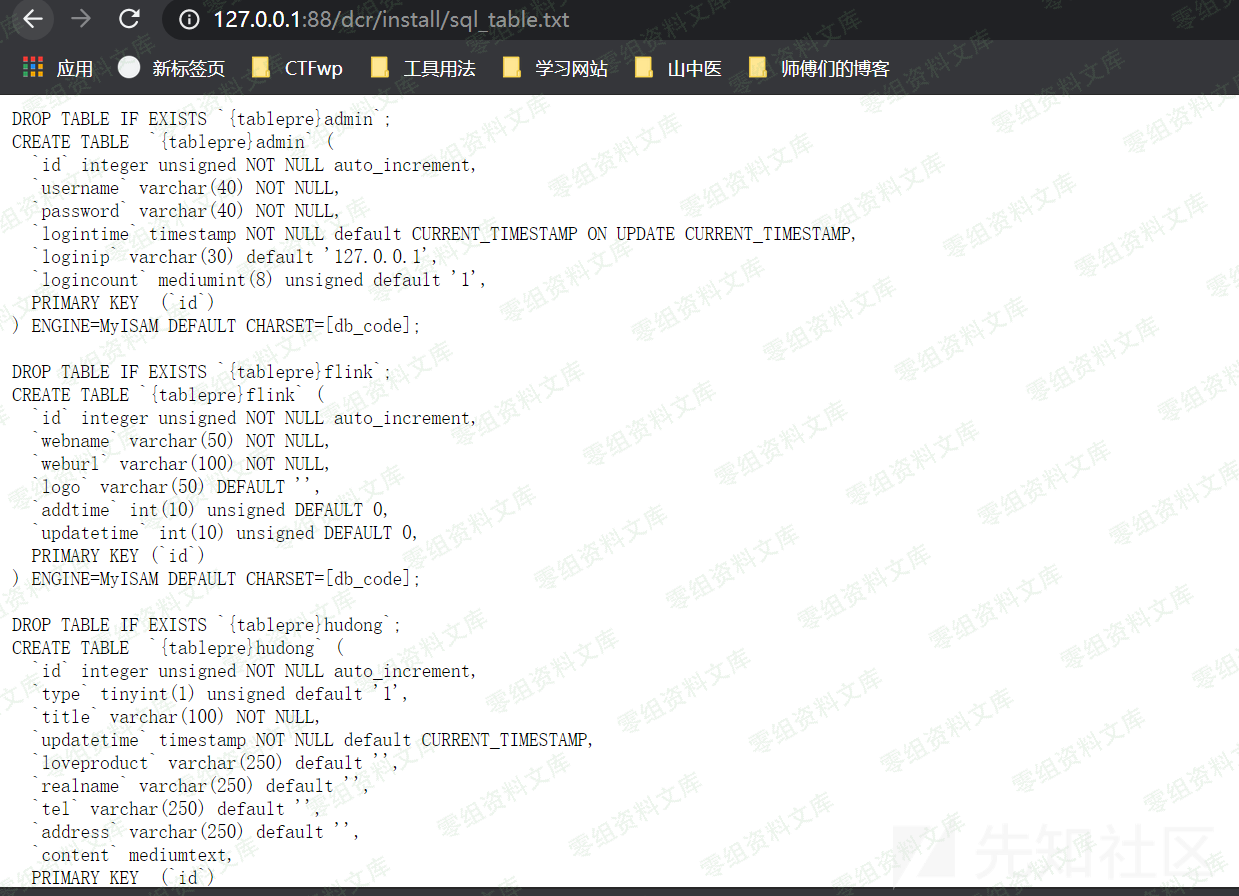Click the DROP TABLE {tablepre}admin line
Viewport: 1239px width, 896px height.
(x=201, y=119)
